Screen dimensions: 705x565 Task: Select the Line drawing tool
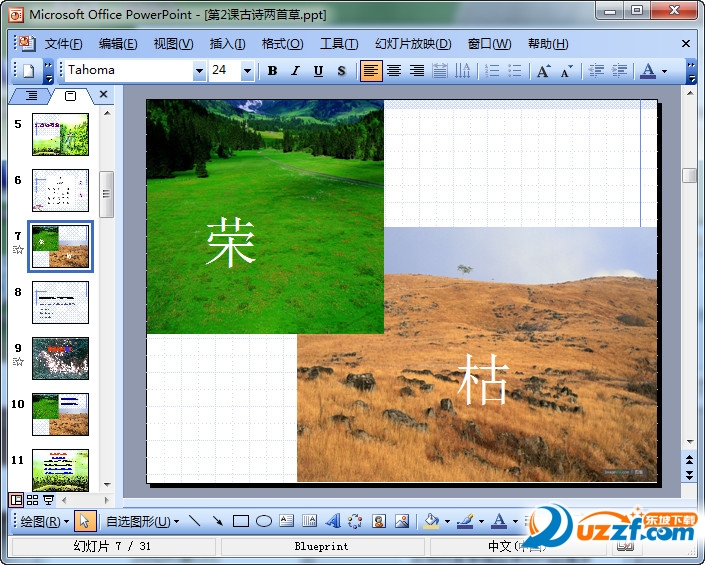coord(195,521)
